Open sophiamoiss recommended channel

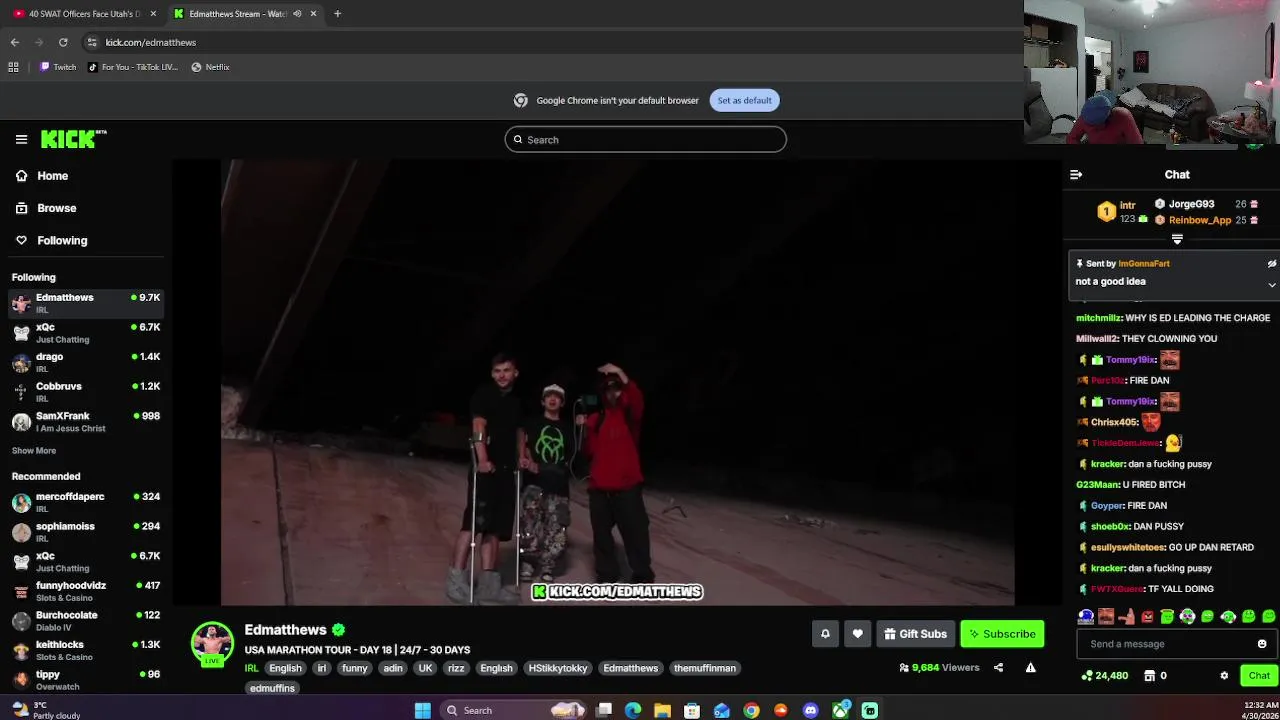pos(86,532)
